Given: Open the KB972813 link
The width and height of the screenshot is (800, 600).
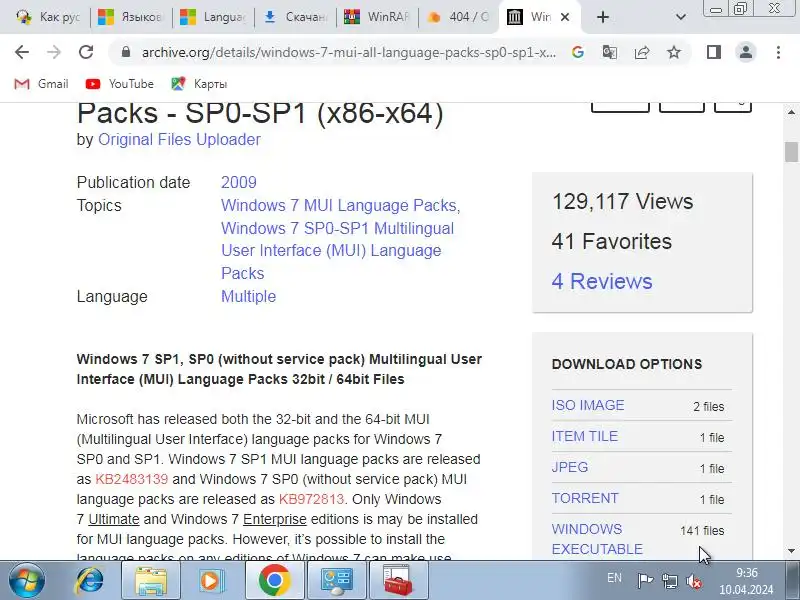Looking at the screenshot, I should point(312,499).
